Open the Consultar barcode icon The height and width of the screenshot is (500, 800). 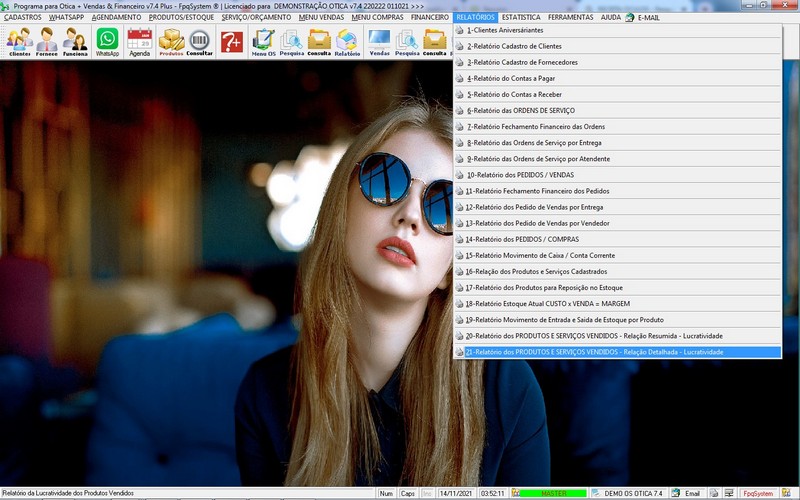pos(199,41)
